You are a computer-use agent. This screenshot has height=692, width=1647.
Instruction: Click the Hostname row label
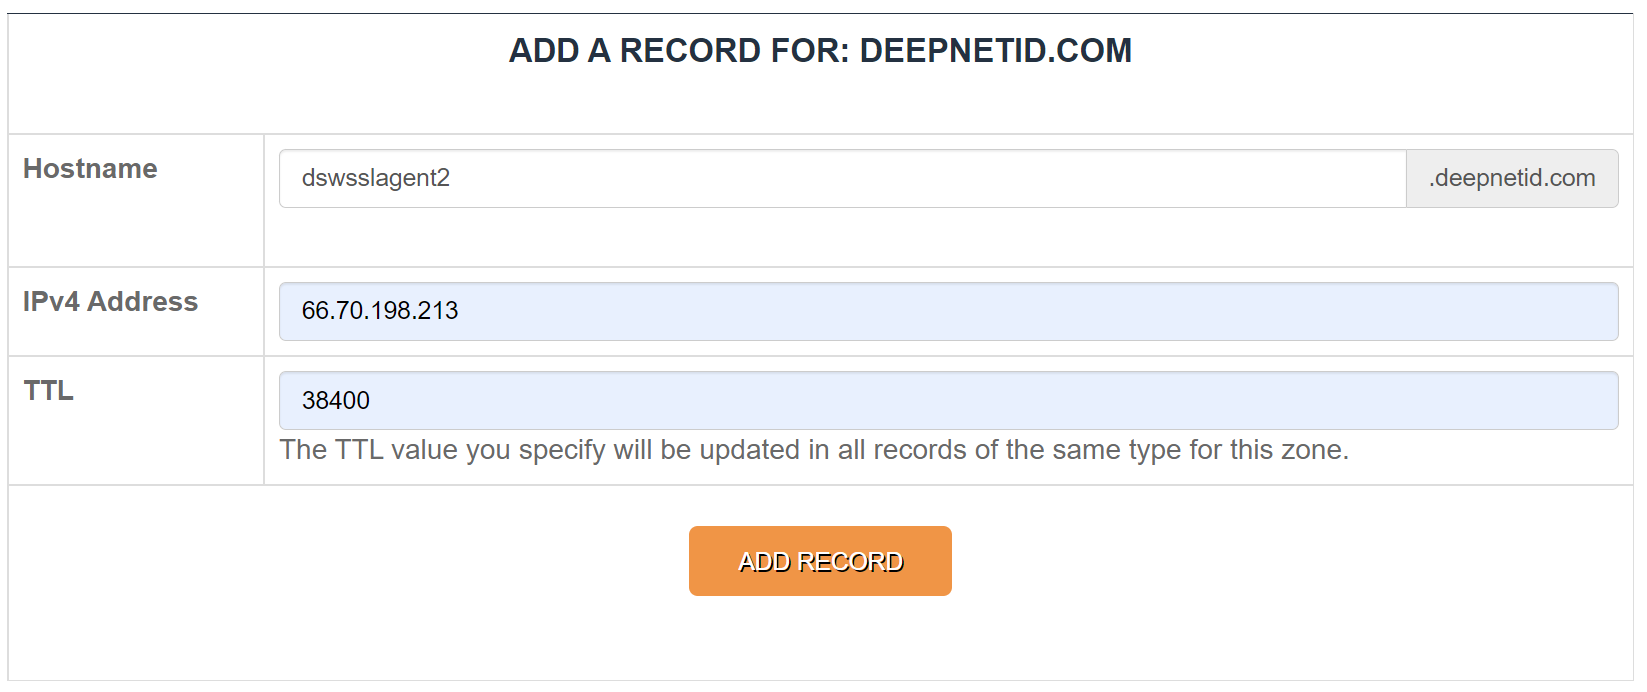click(90, 169)
